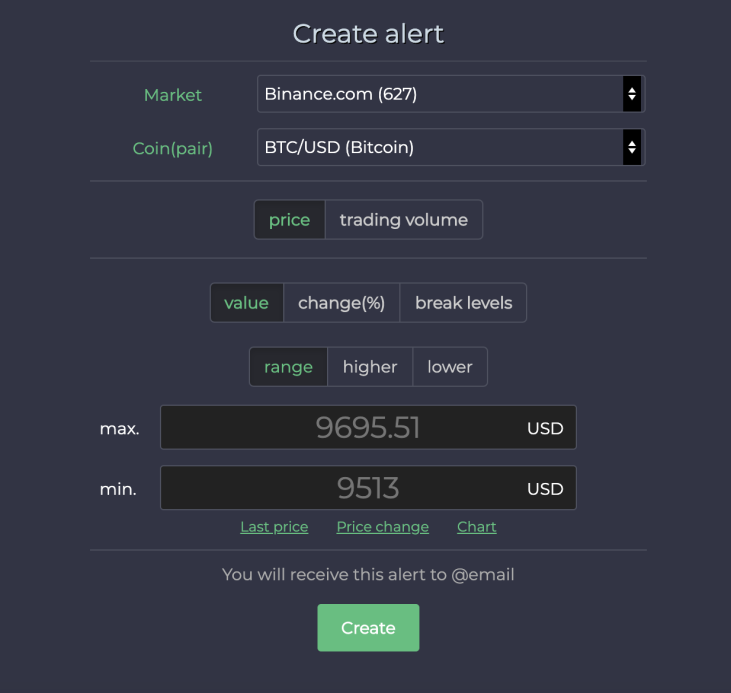The height and width of the screenshot is (693, 731).
Task: Select the range condition
Action: coord(289,367)
